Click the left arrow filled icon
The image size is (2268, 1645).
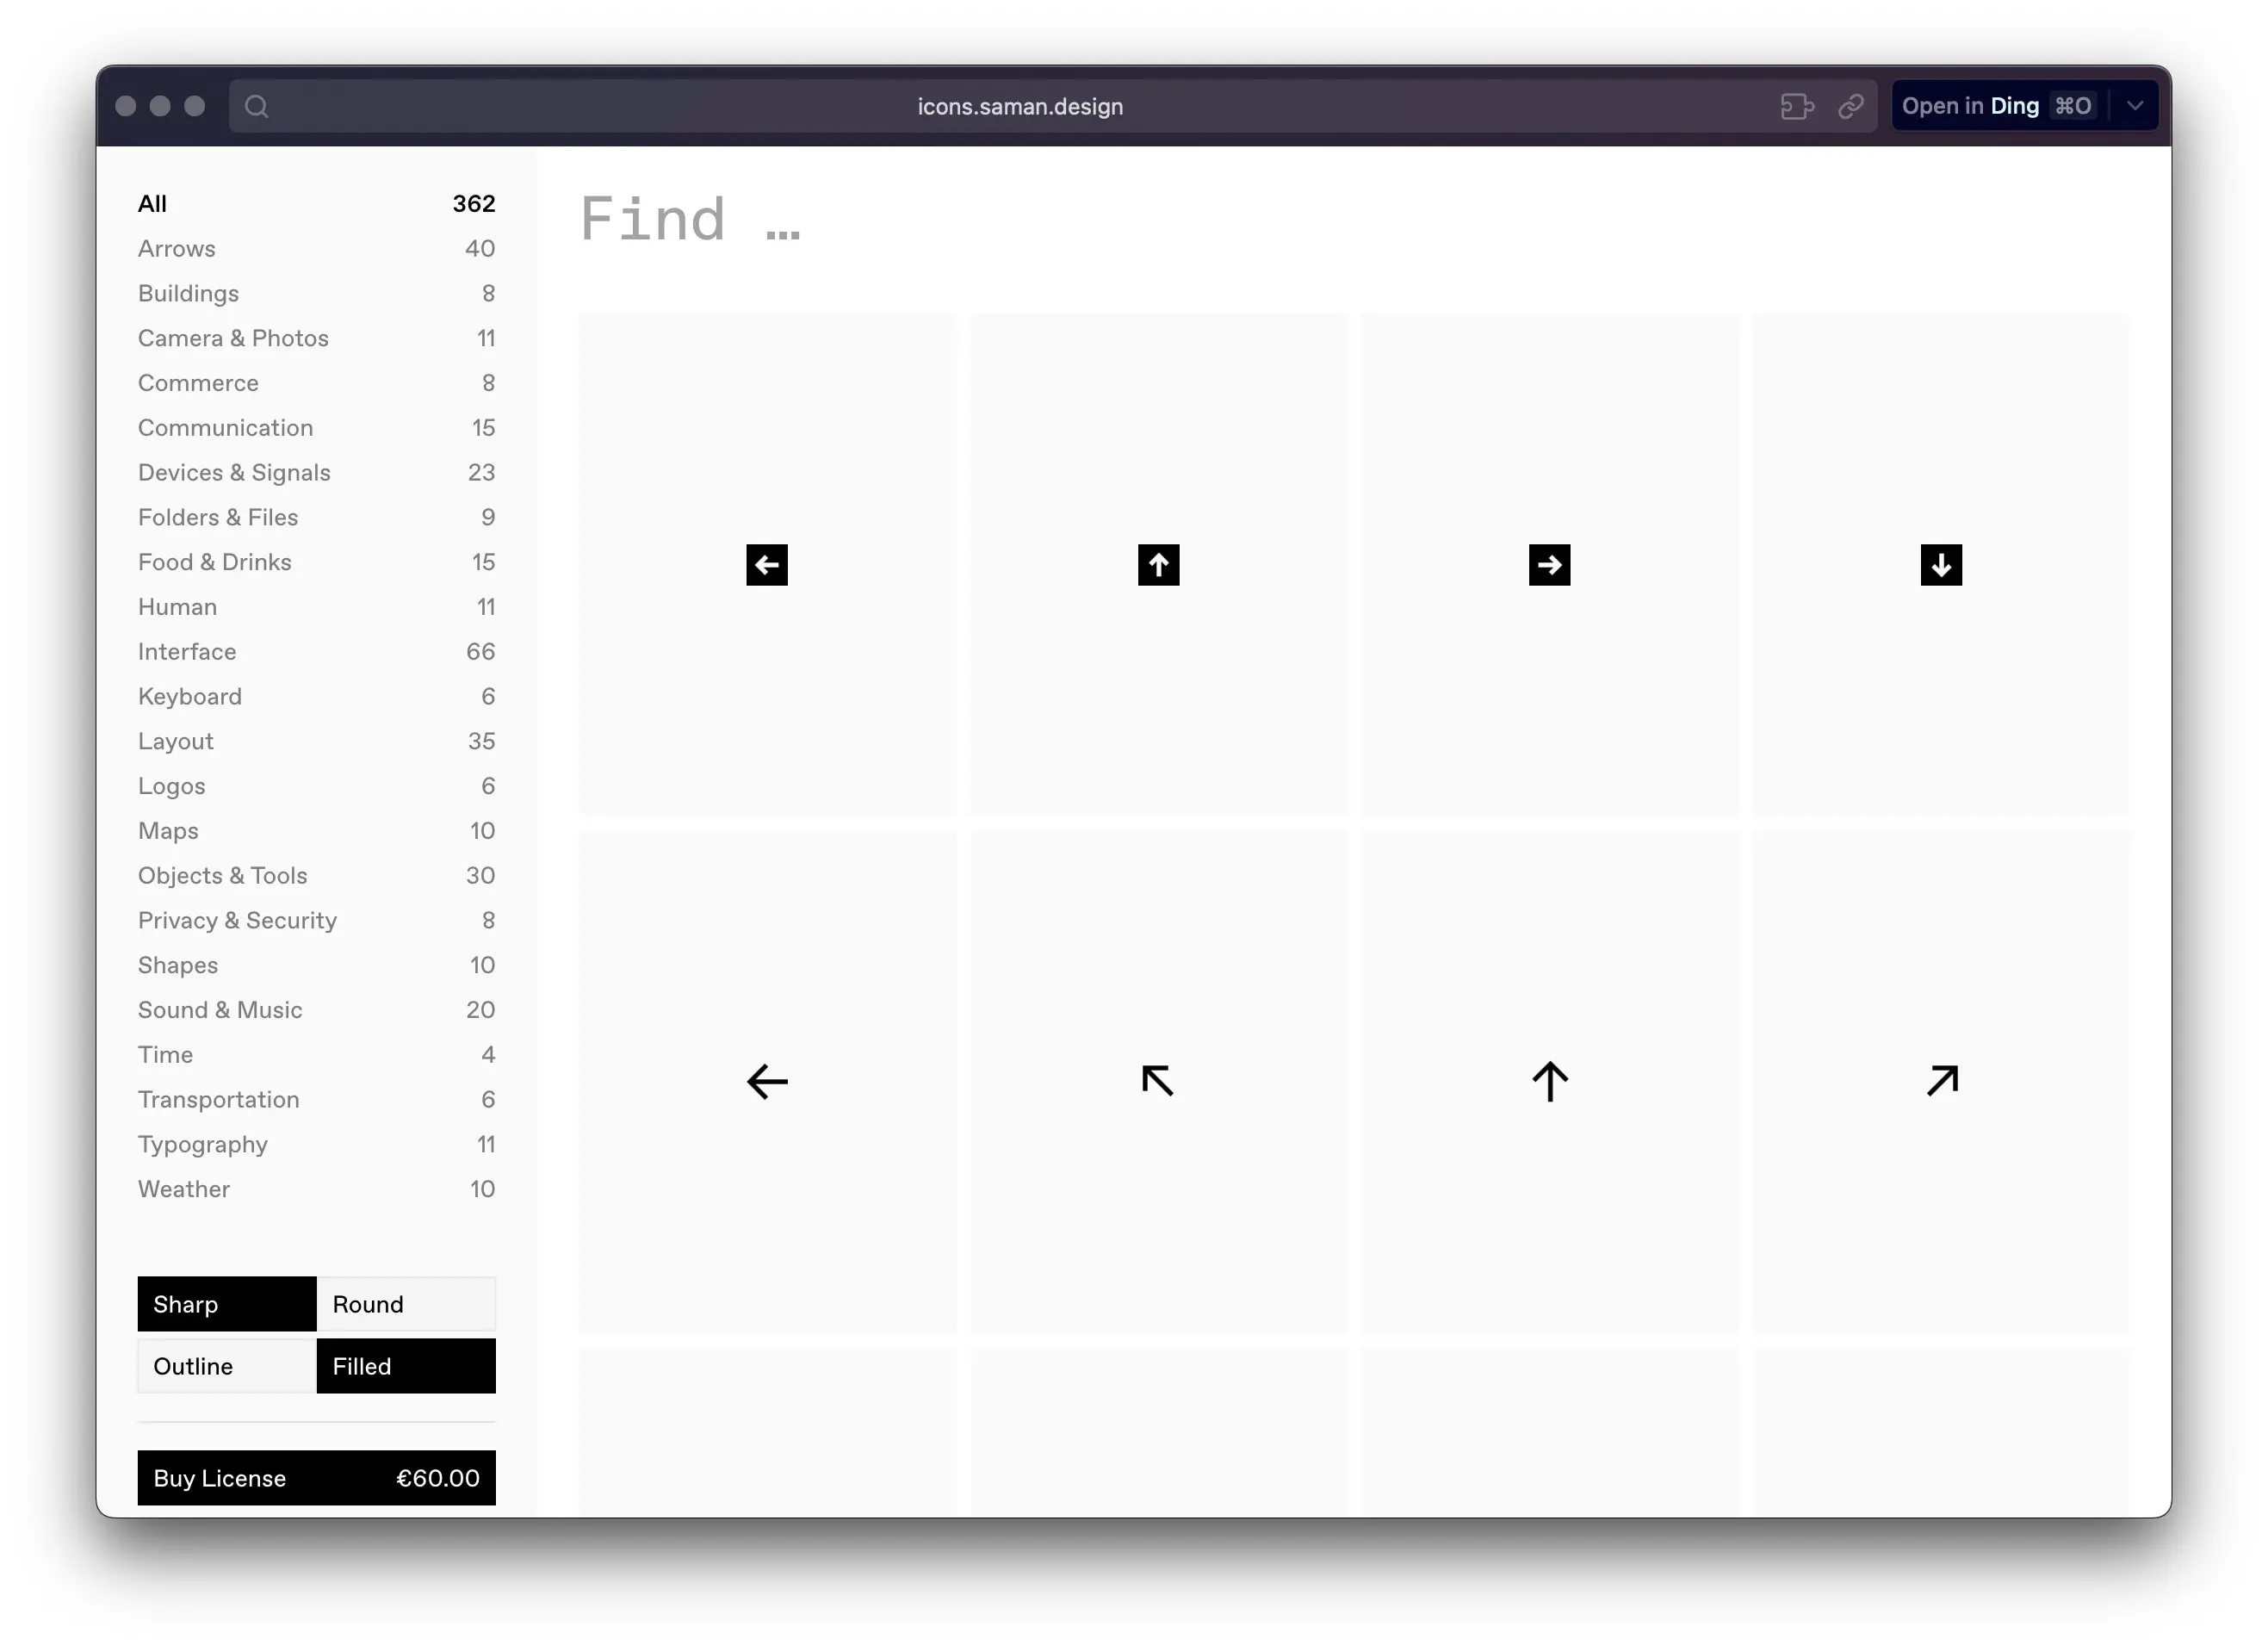pos(766,563)
